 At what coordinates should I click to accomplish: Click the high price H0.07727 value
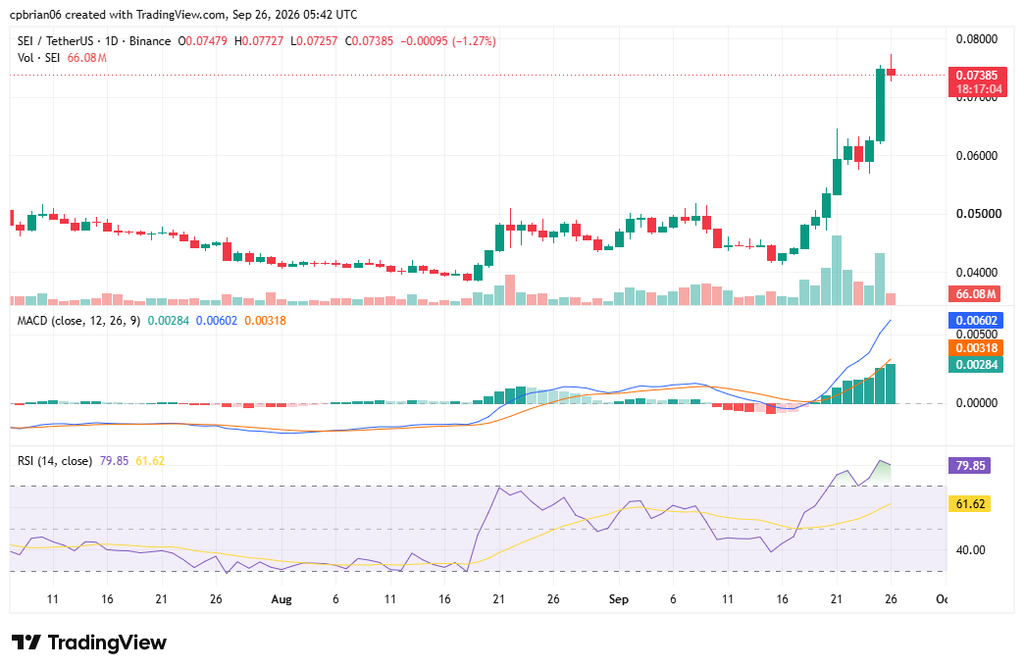[259, 41]
